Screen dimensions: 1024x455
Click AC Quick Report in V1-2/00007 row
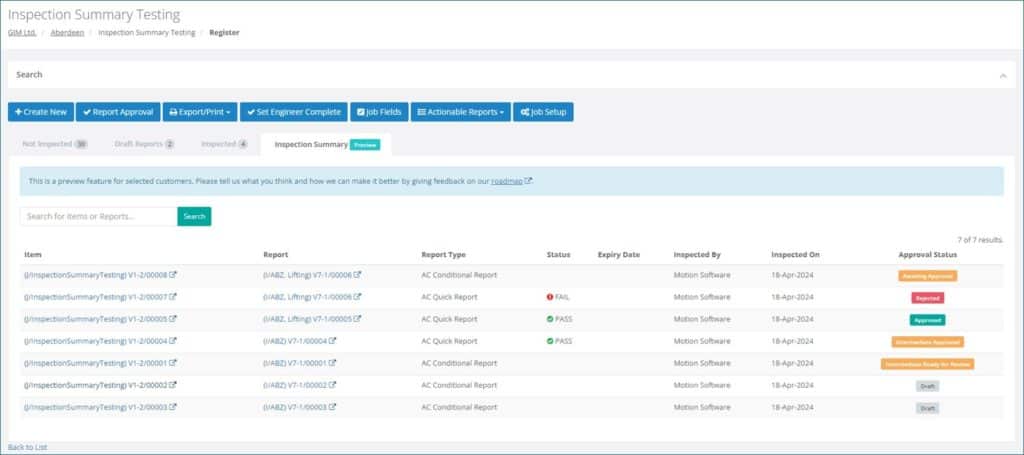click(449, 297)
